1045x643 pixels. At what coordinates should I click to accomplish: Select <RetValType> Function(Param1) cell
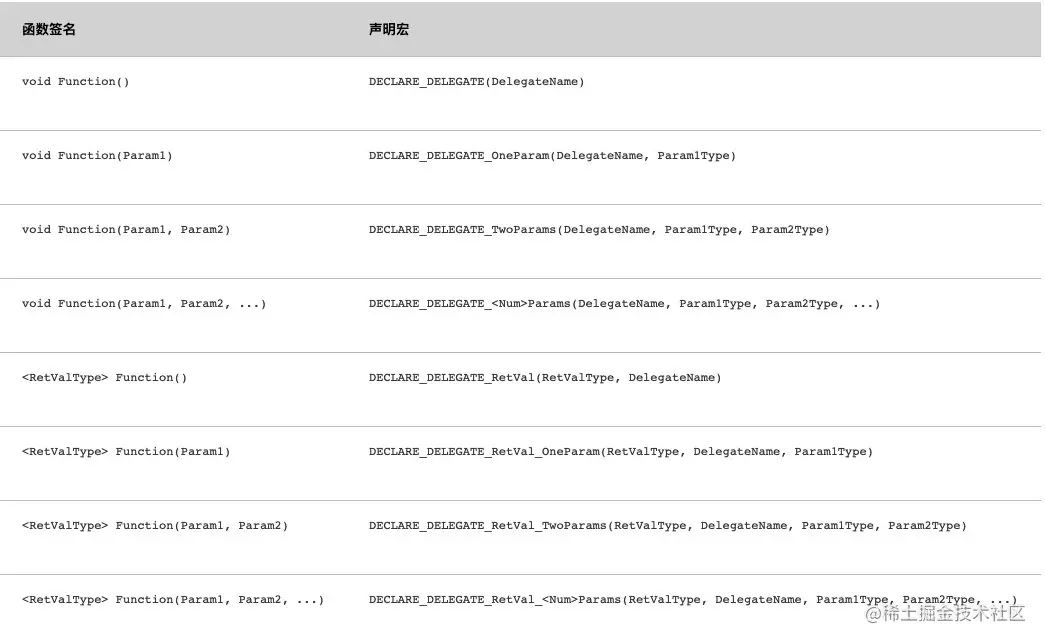pos(126,451)
